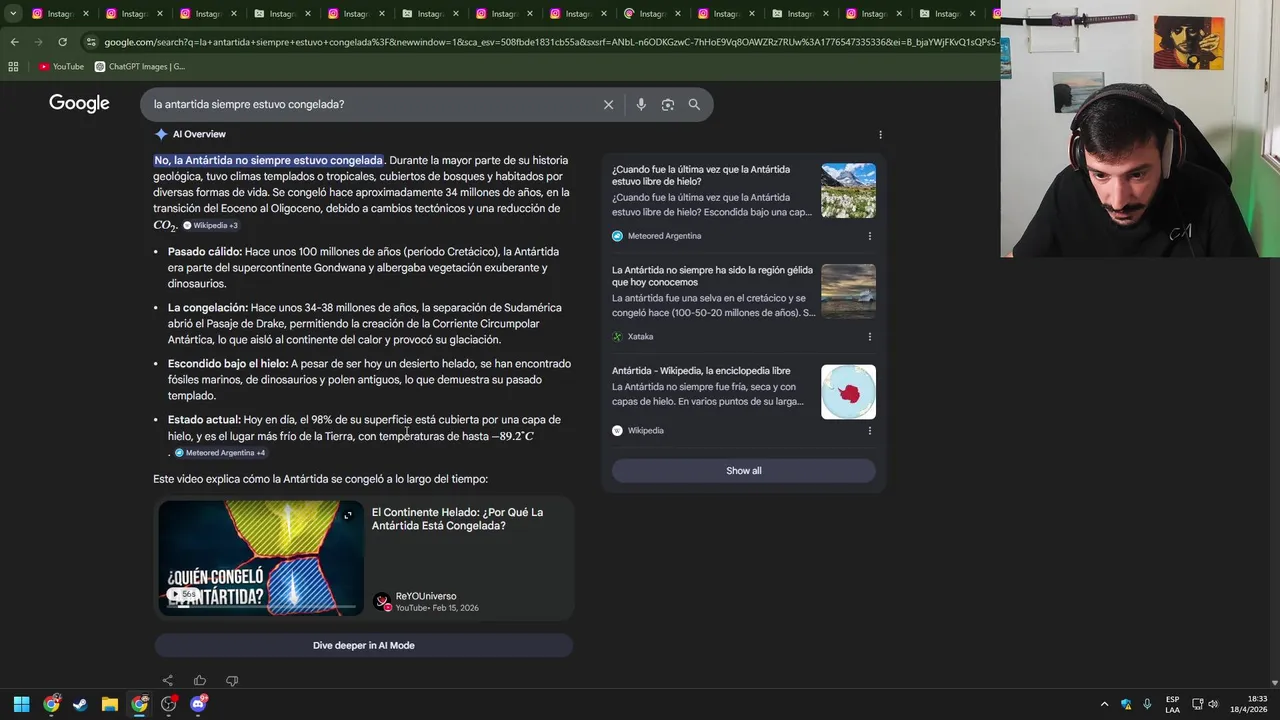
Task: Open options for Xataka result
Action: [x=869, y=337]
